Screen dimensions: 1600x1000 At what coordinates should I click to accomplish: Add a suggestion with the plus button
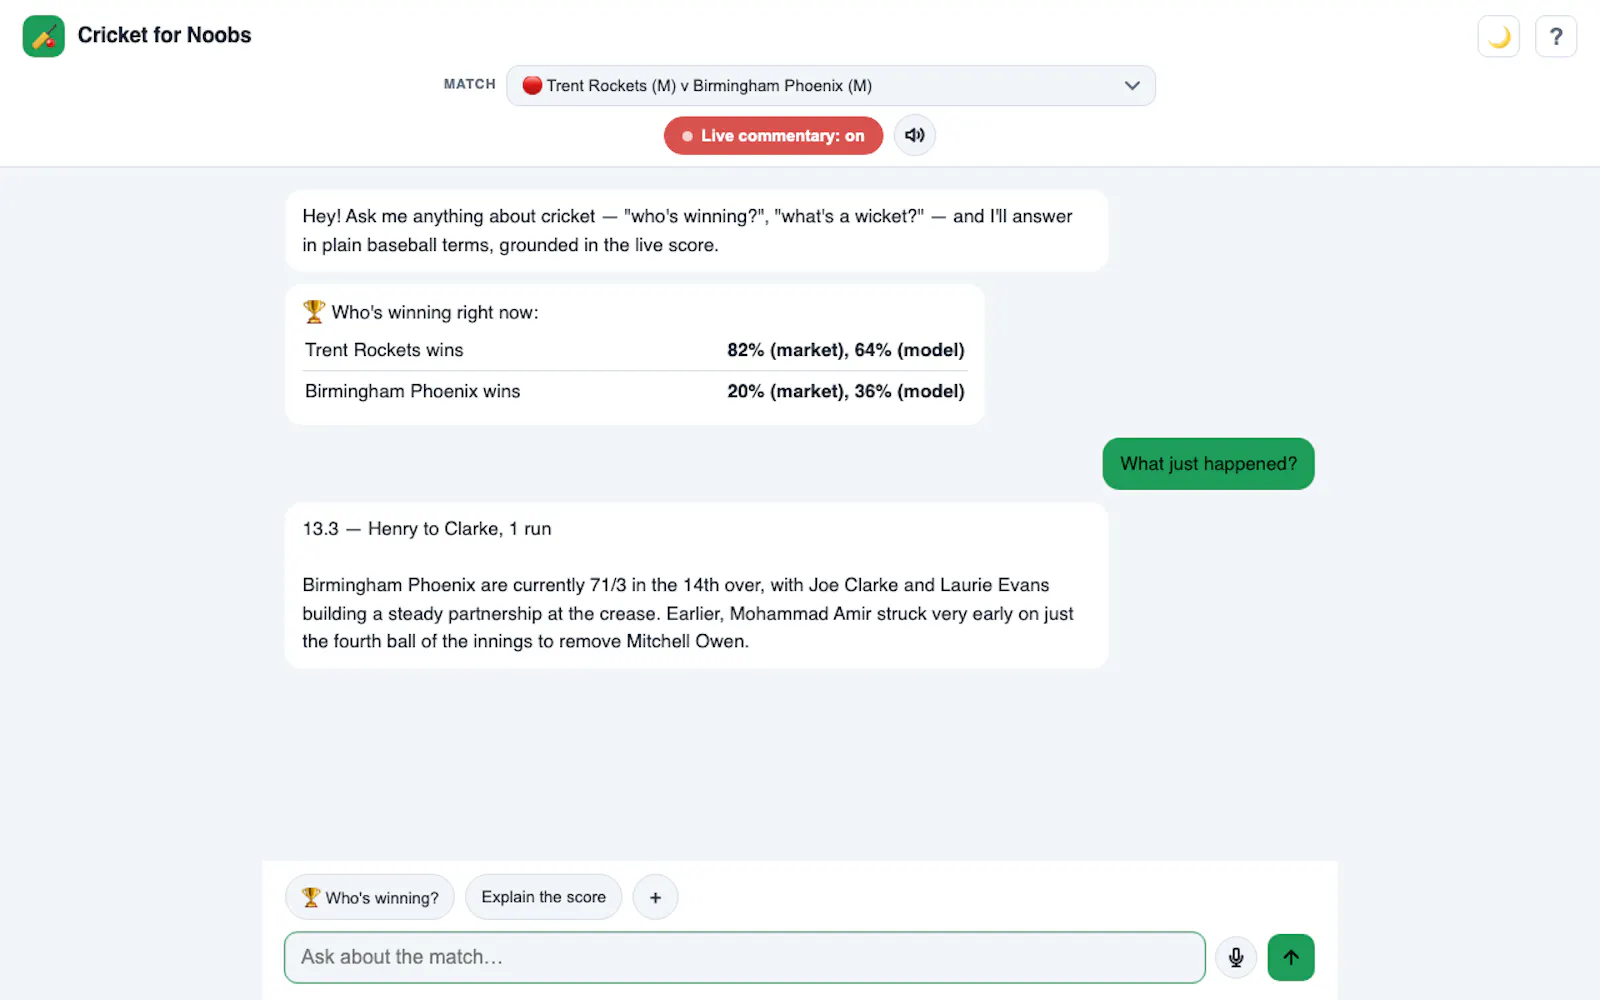pyautogui.click(x=655, y=898)
